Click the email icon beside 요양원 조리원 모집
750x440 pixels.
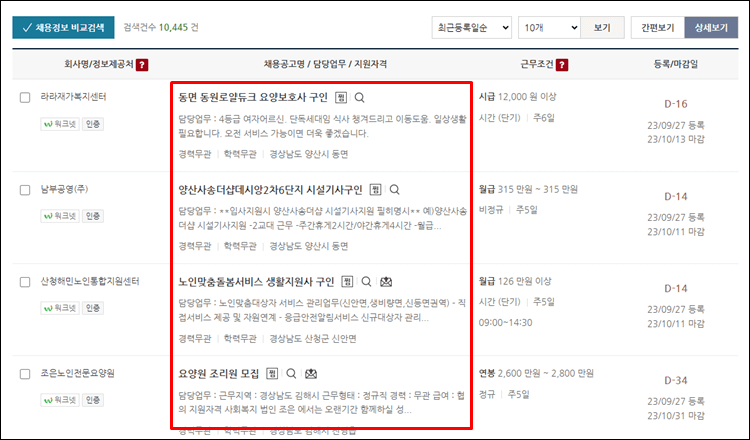pyautogui.click(x=312, y=373)
